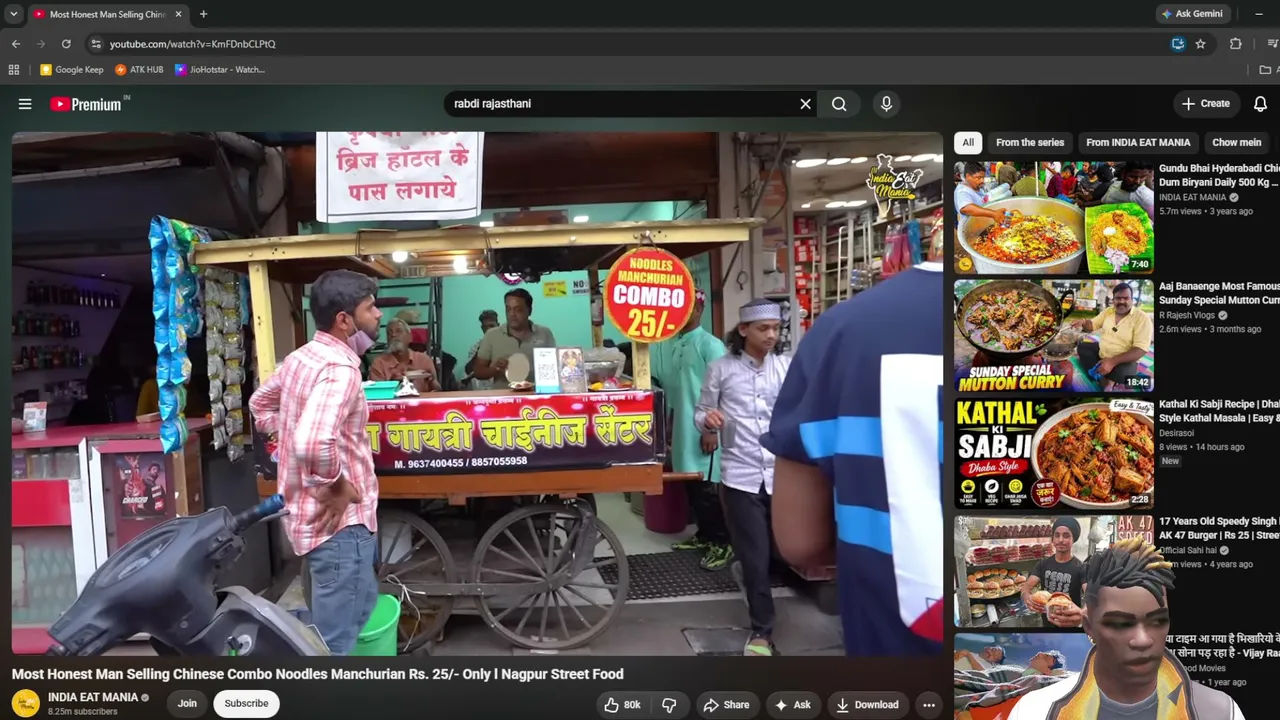This screenshot has width=1280, height=720.
Task: Switch to the Most Honest Man browser tab
Action: [108, 14]
